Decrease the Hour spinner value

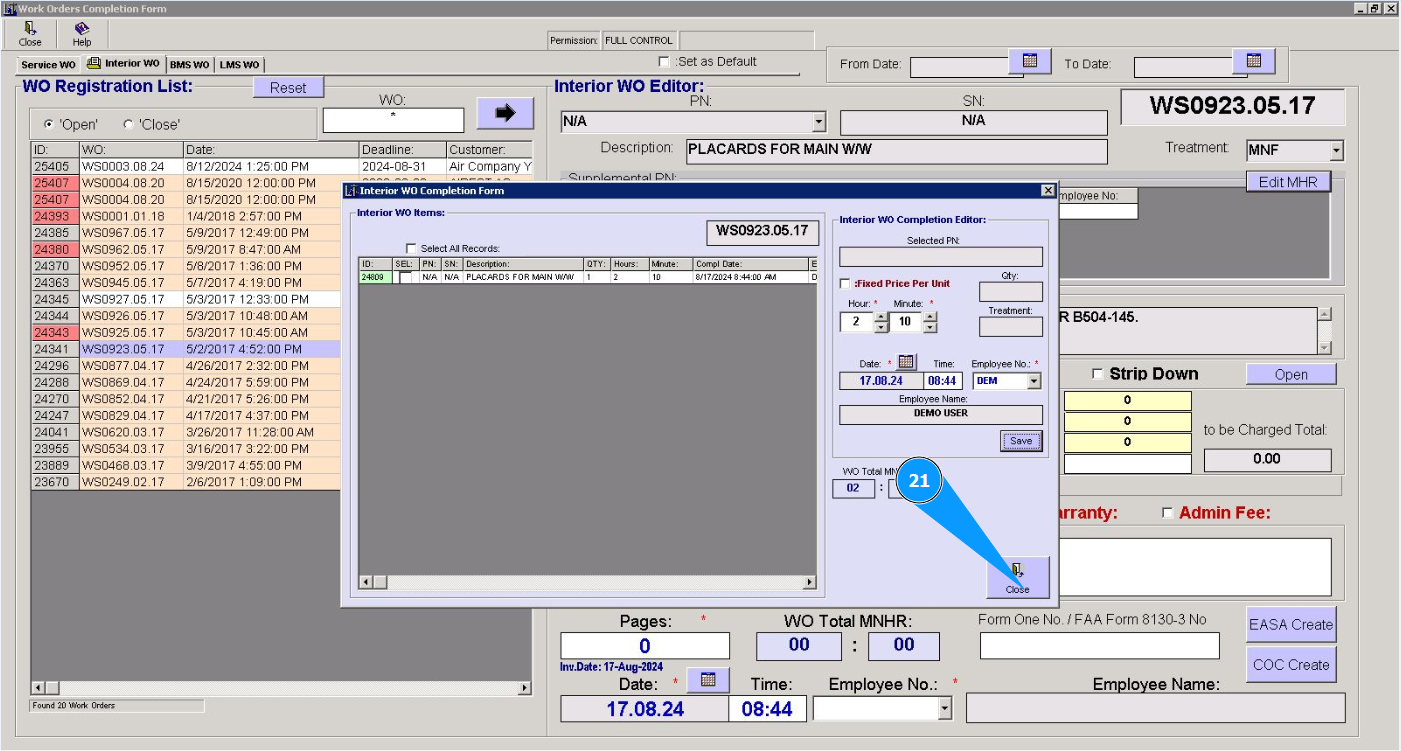pyautogui.click(x=881, y=327)
